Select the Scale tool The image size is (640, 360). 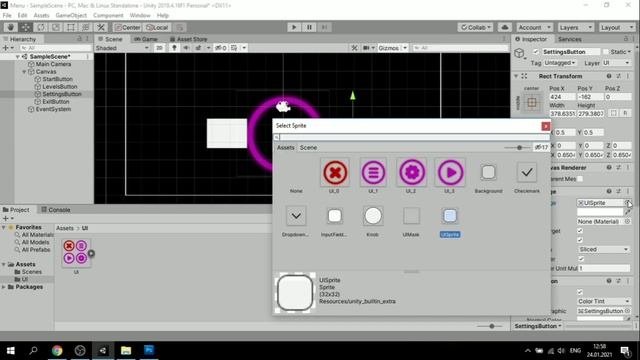(56, 27)
